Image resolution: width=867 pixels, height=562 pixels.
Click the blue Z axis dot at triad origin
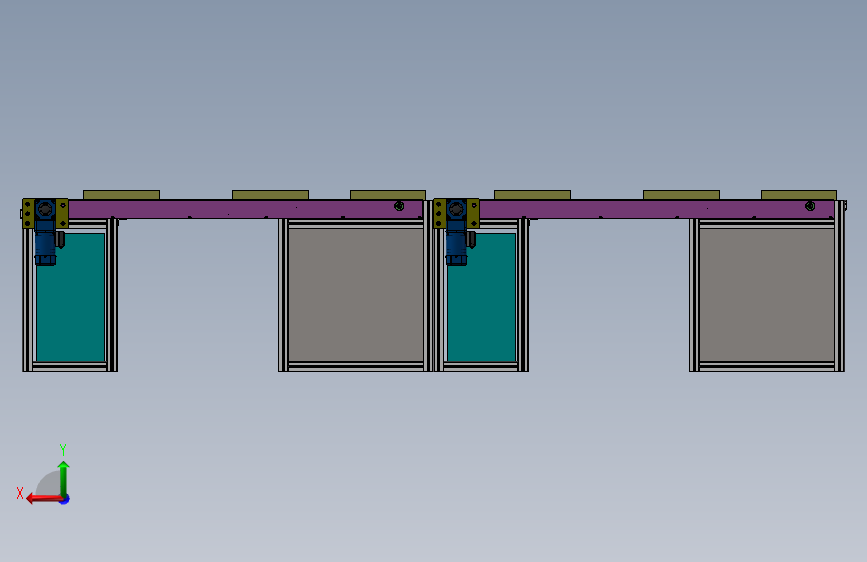[x=65, y=499]
